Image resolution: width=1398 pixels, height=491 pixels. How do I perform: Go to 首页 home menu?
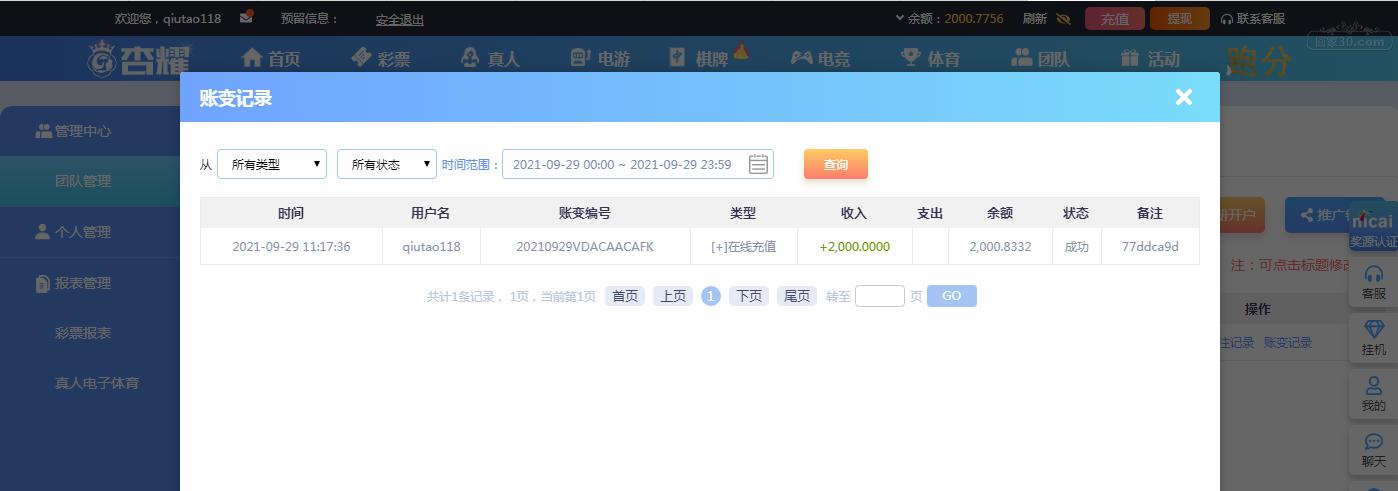point(271,59)
